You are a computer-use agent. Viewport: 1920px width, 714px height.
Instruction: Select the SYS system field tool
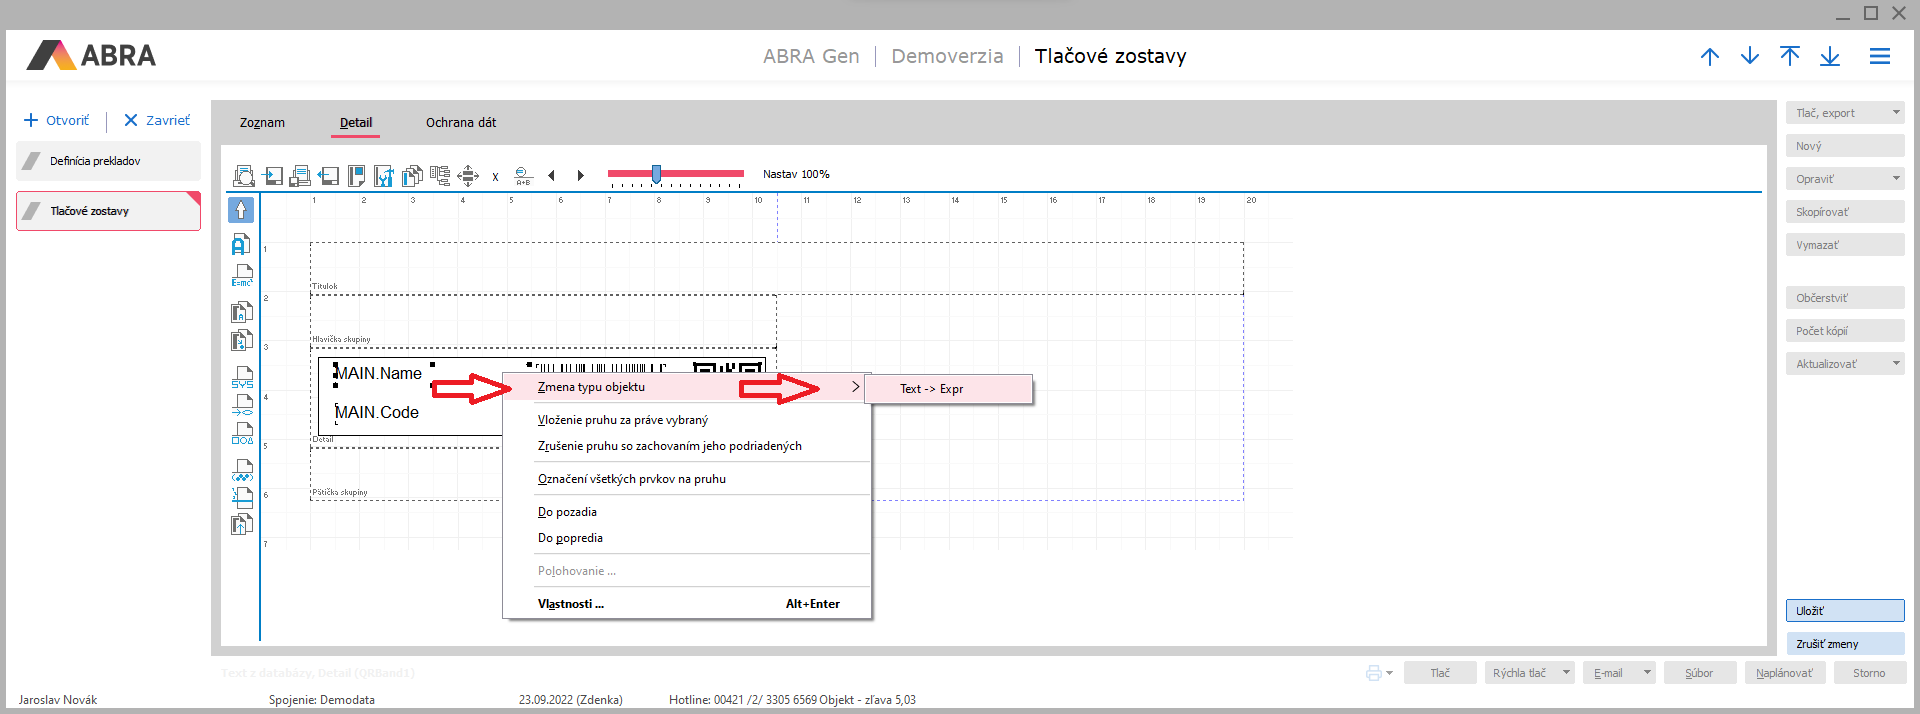pyautogui.click(x=242, y=377)
